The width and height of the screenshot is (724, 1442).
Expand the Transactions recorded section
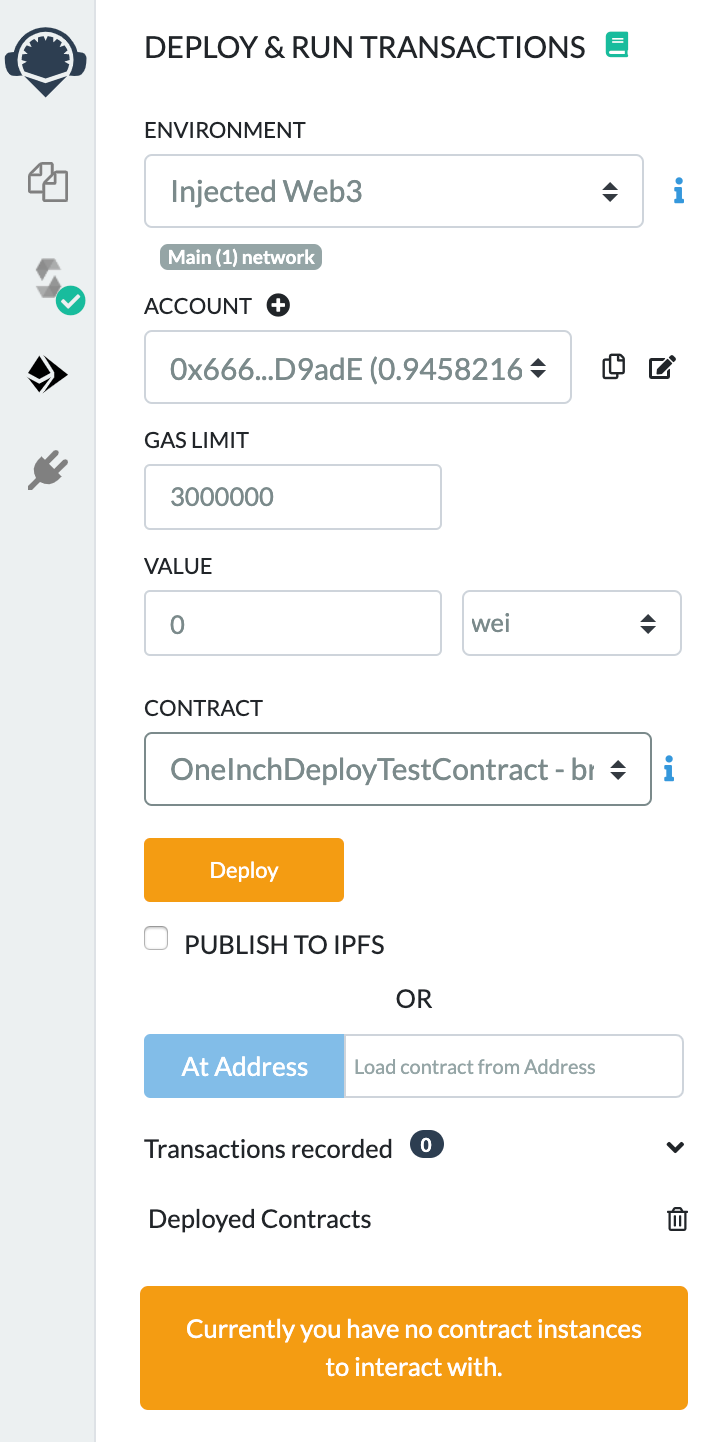click(x=675, y=1148)
